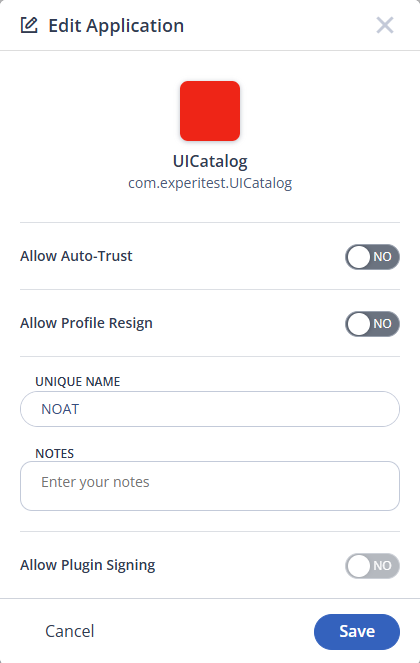Click the white knob on Auto-Trust switch
Image resolution: width=420 pixels, height=663 pixels.
click(x=359, y=257)
